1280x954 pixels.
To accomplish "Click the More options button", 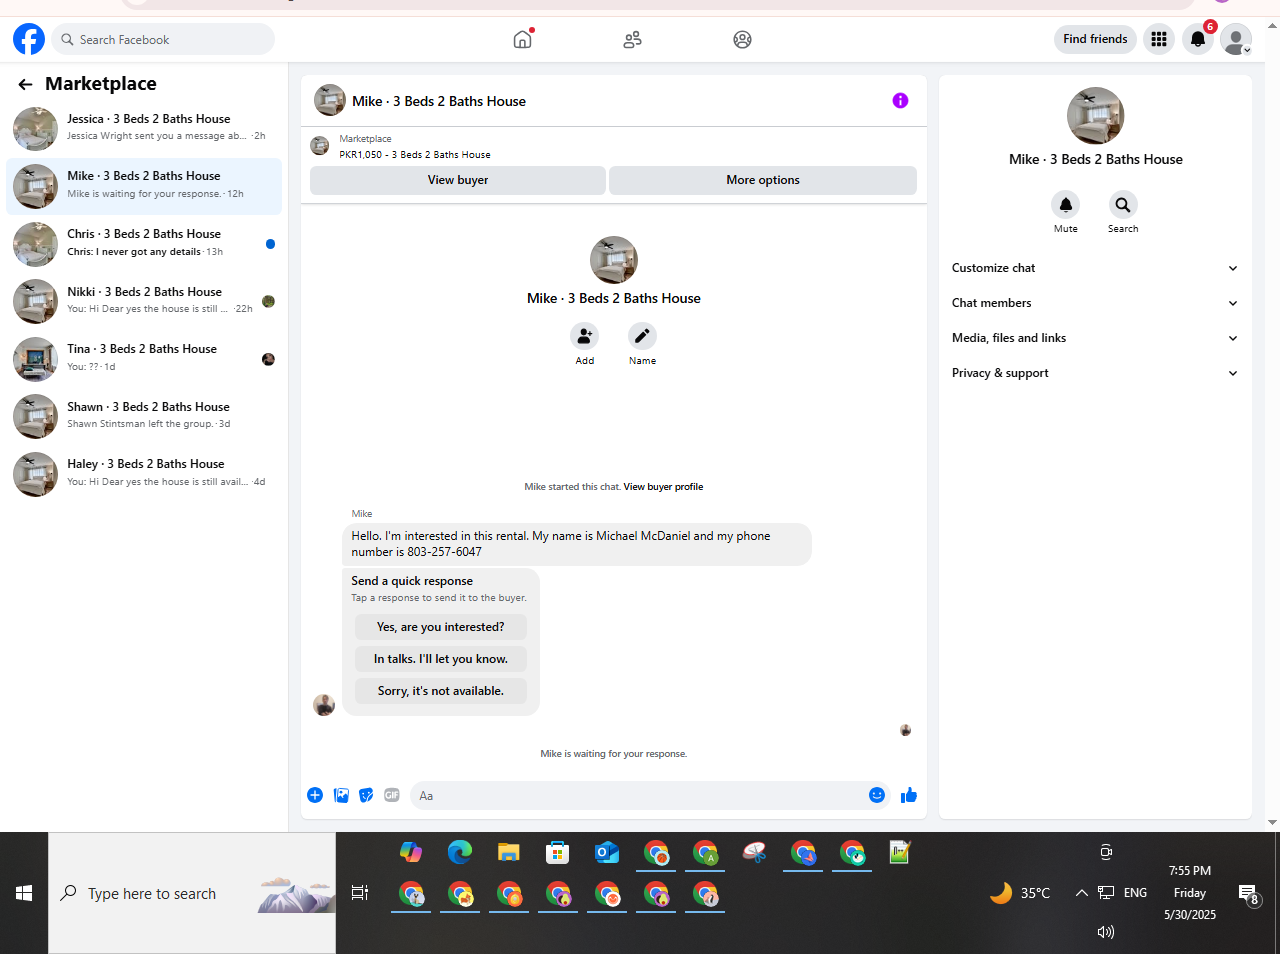I will (x=763, y=180).
